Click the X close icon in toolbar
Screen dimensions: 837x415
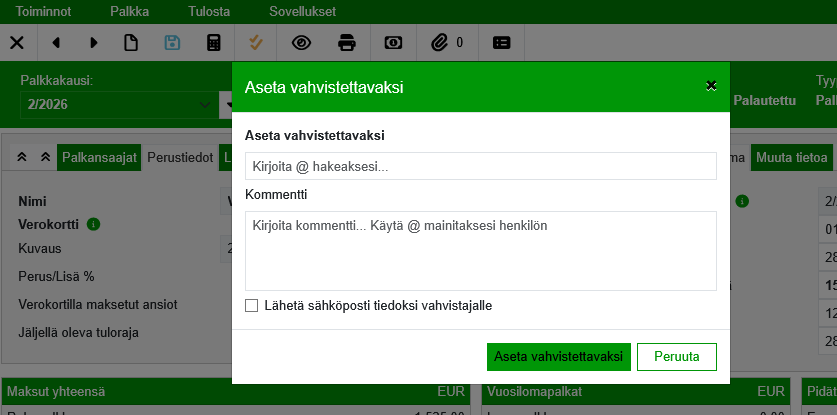pyautogui.click(x=17, y=43)
